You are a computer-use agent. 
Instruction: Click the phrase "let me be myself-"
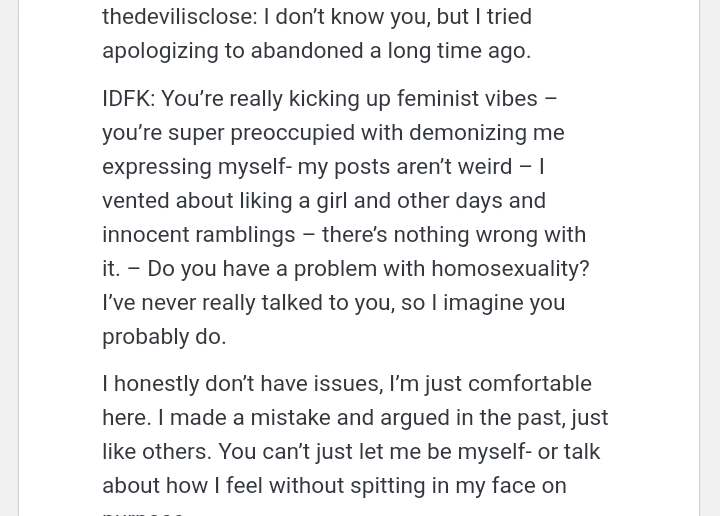click(445, 452)
